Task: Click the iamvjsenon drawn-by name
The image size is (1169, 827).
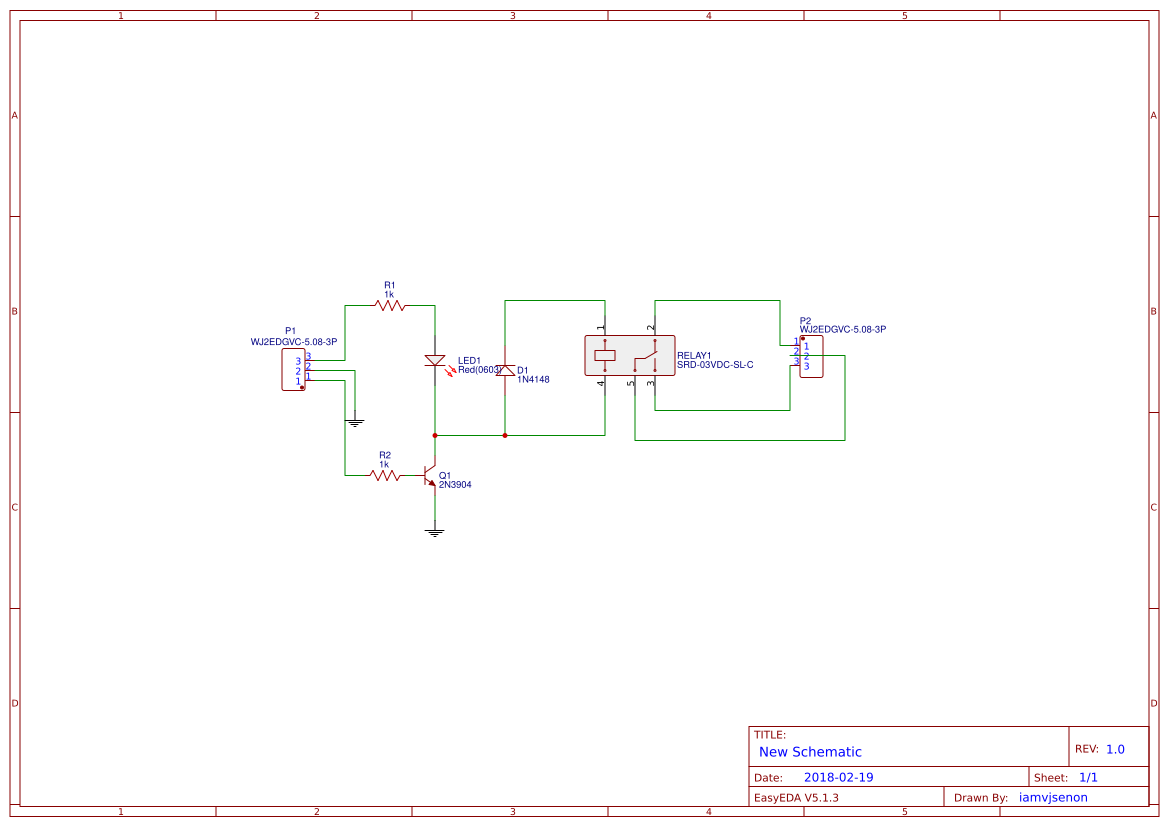Action: [1053, 797]
